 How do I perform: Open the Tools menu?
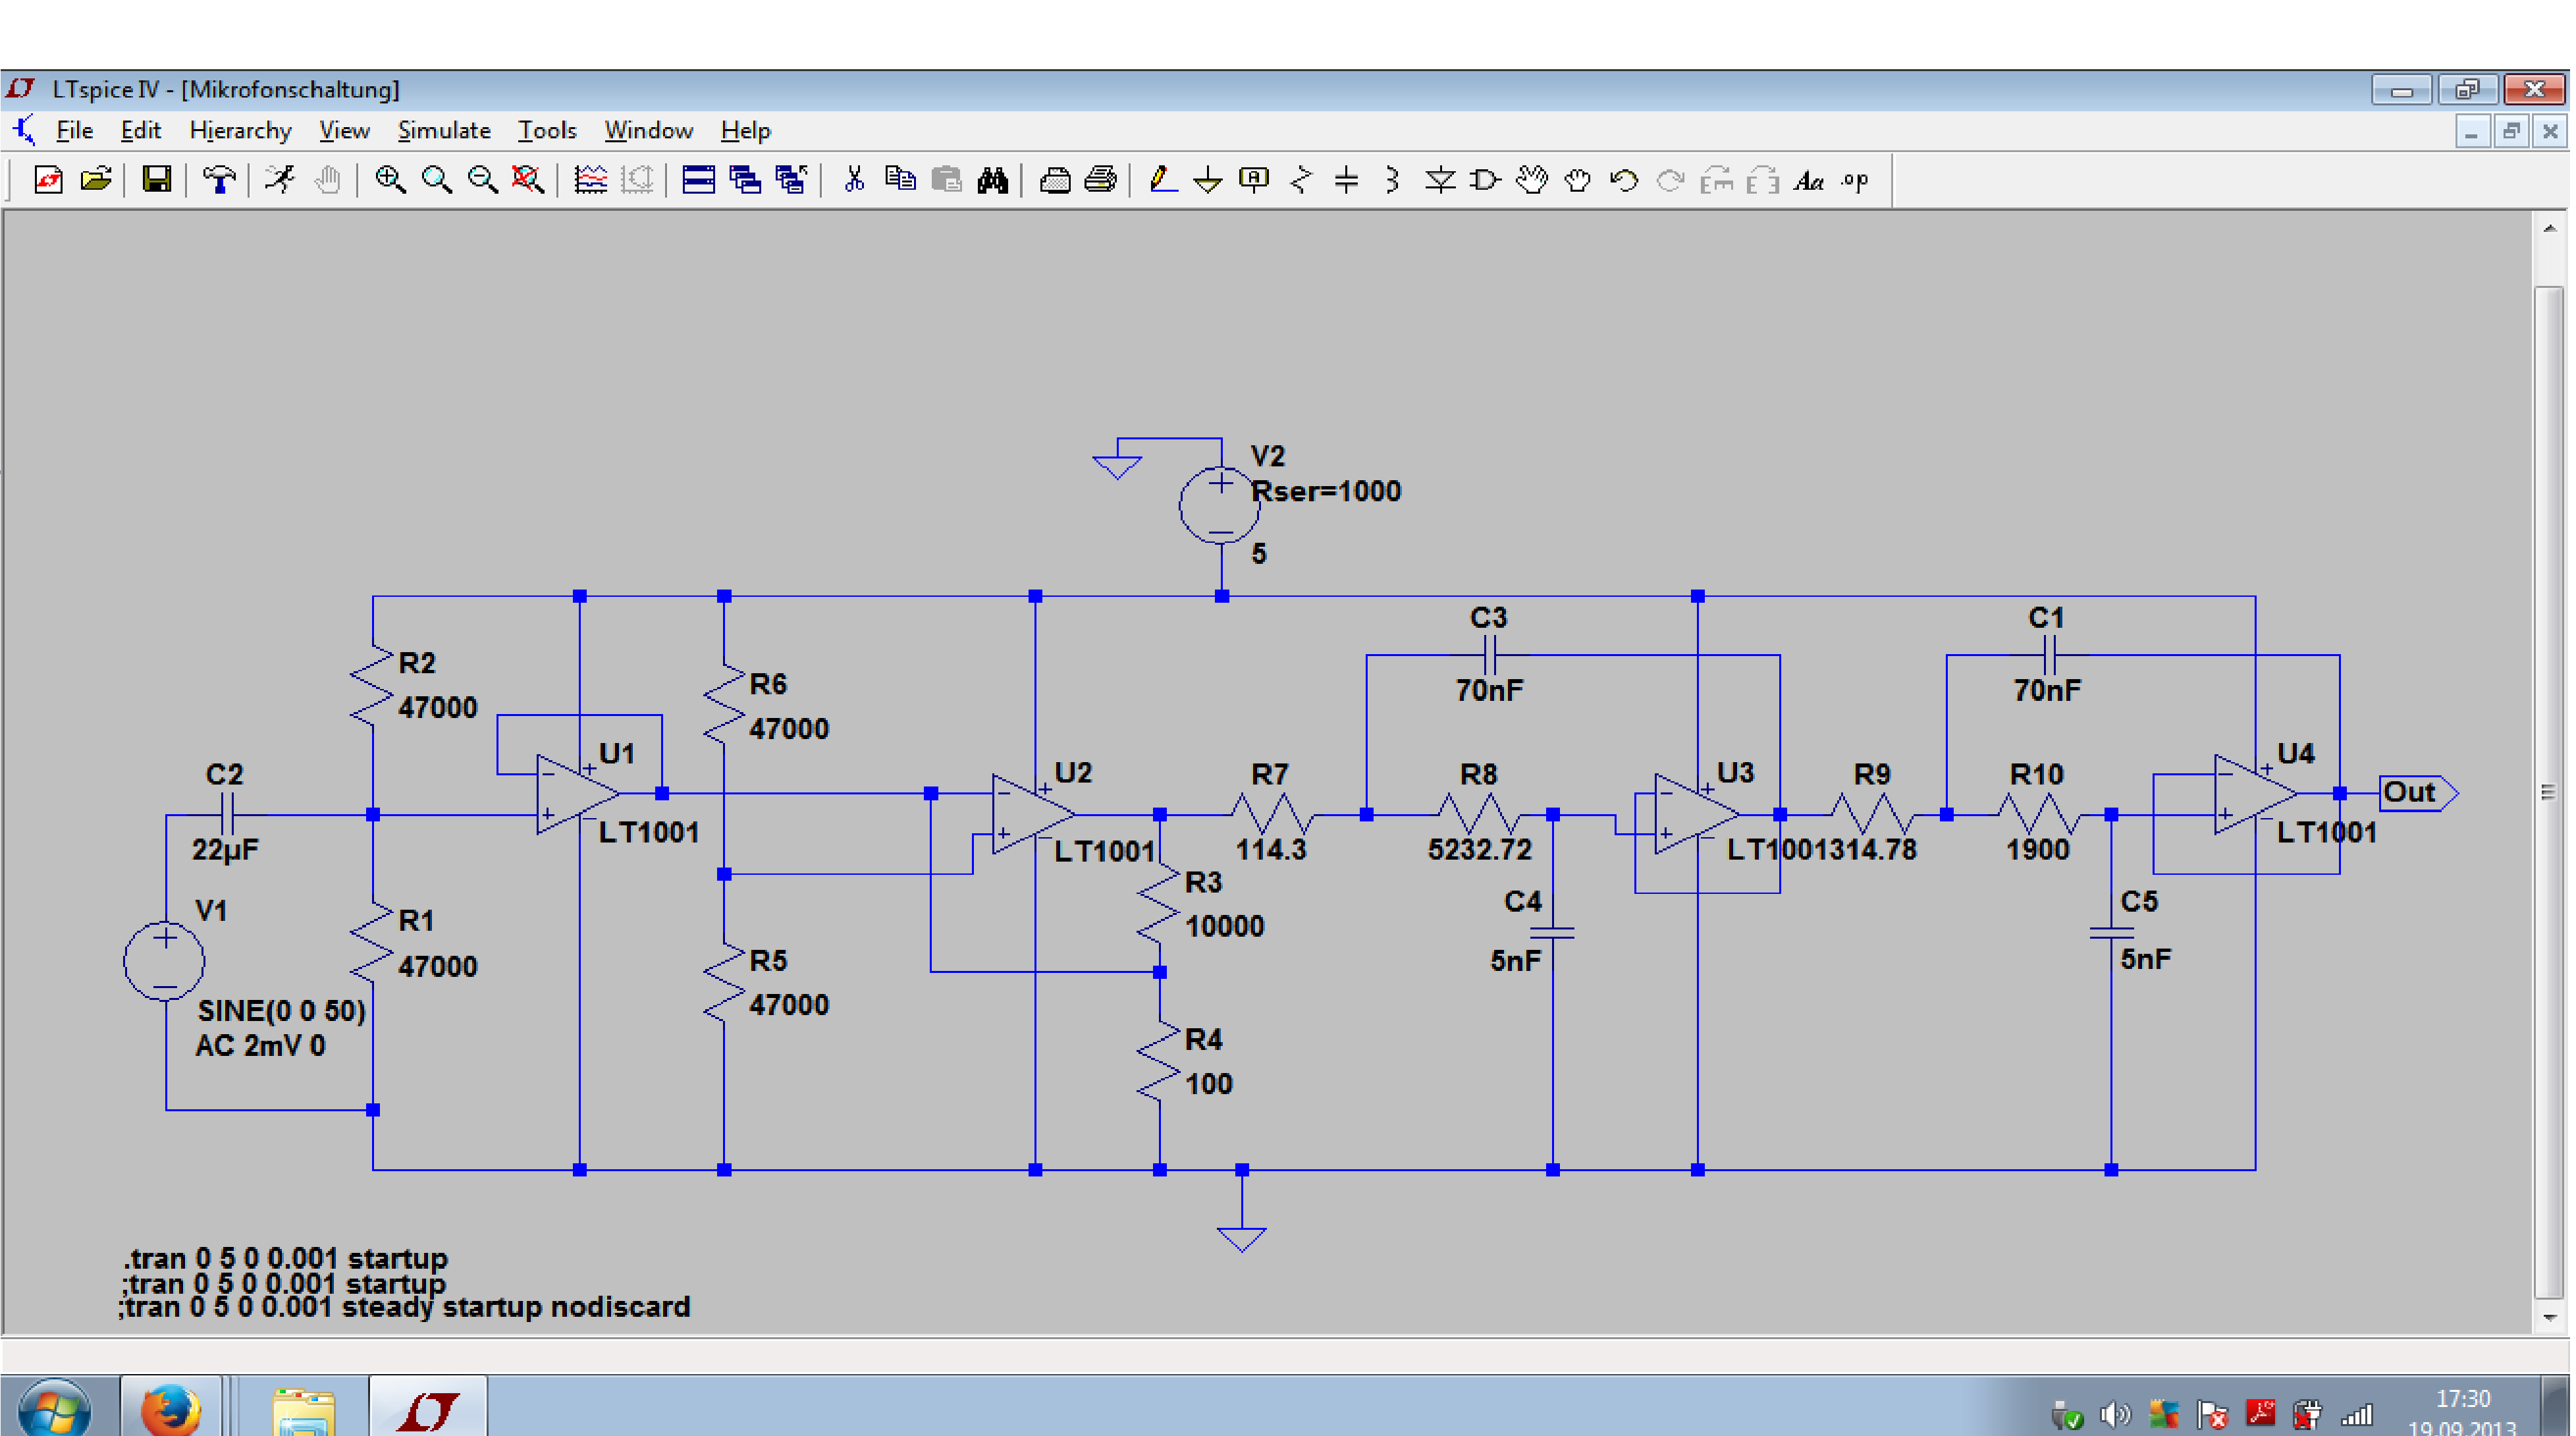(547, 130)
